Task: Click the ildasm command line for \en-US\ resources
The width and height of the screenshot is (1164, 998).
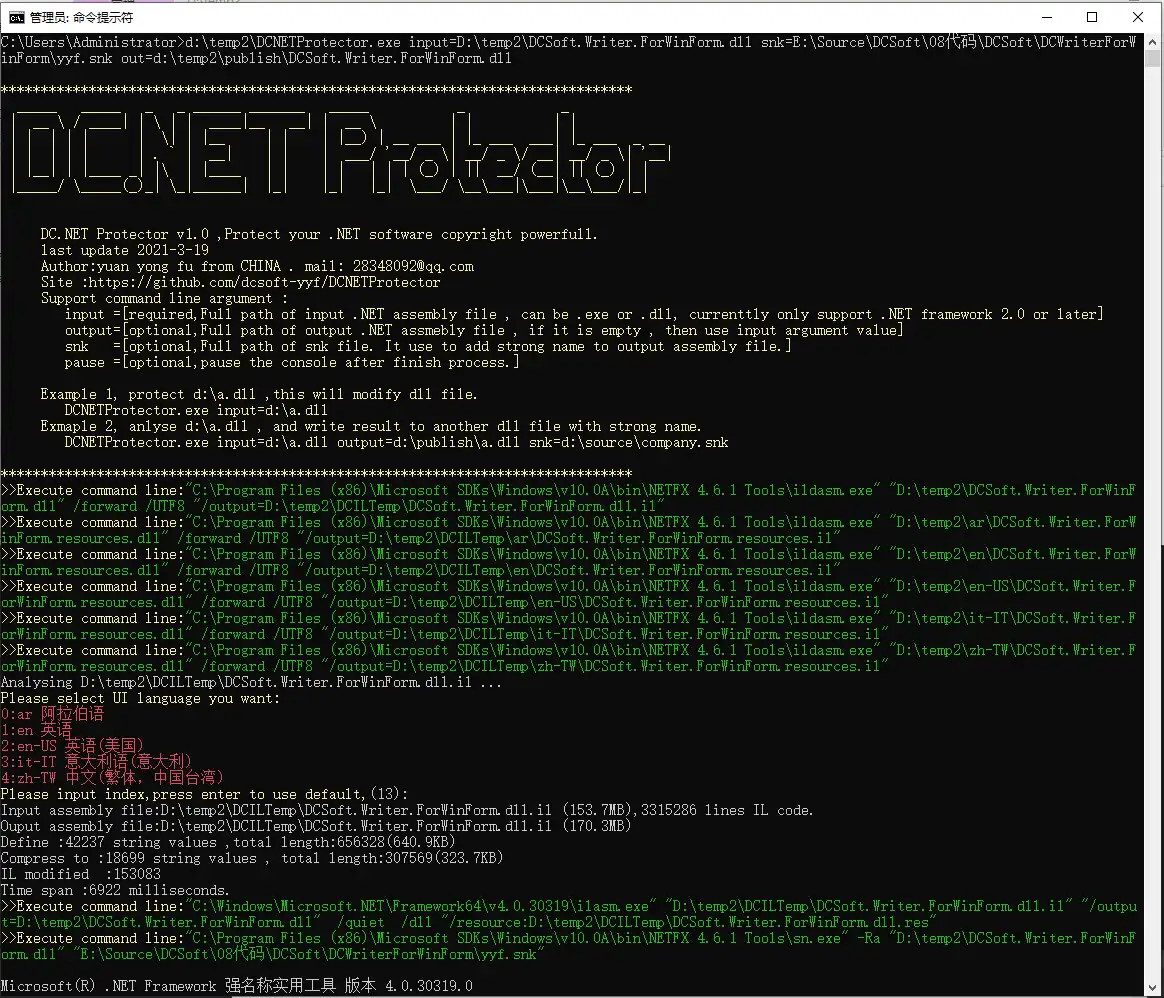Action: 569,594
